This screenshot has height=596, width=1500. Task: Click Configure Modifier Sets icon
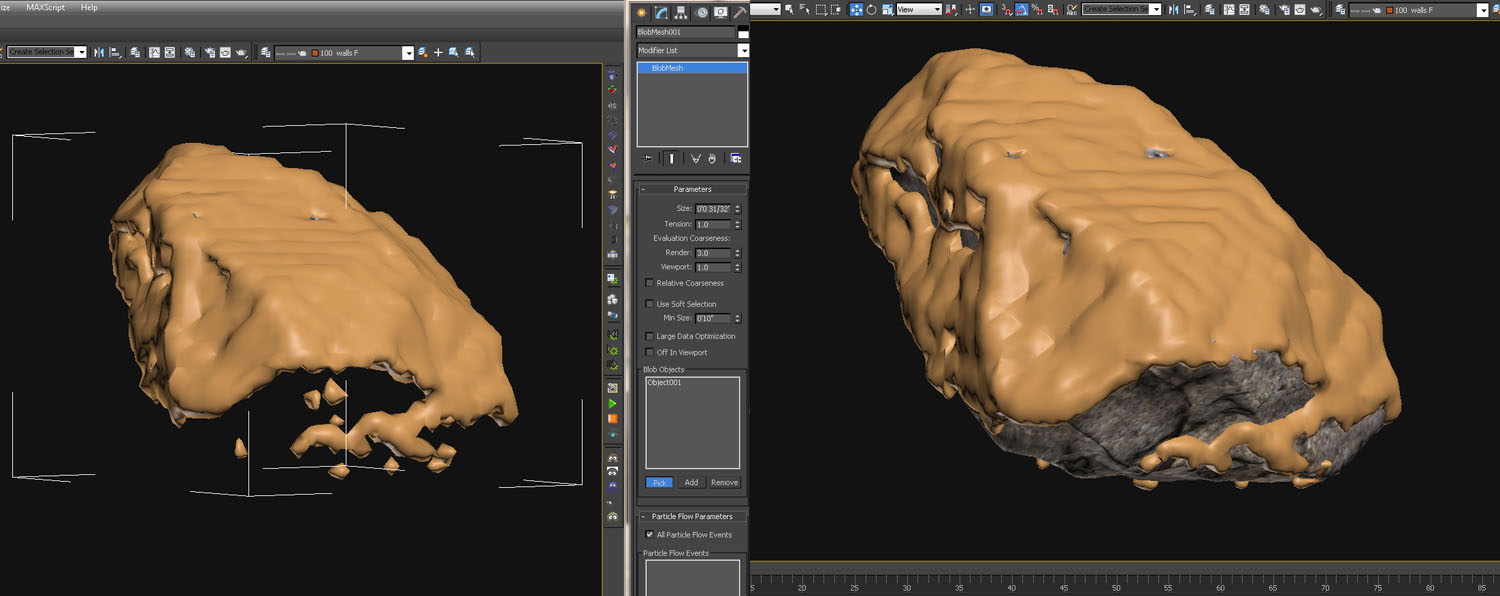(x=736, y=158)
